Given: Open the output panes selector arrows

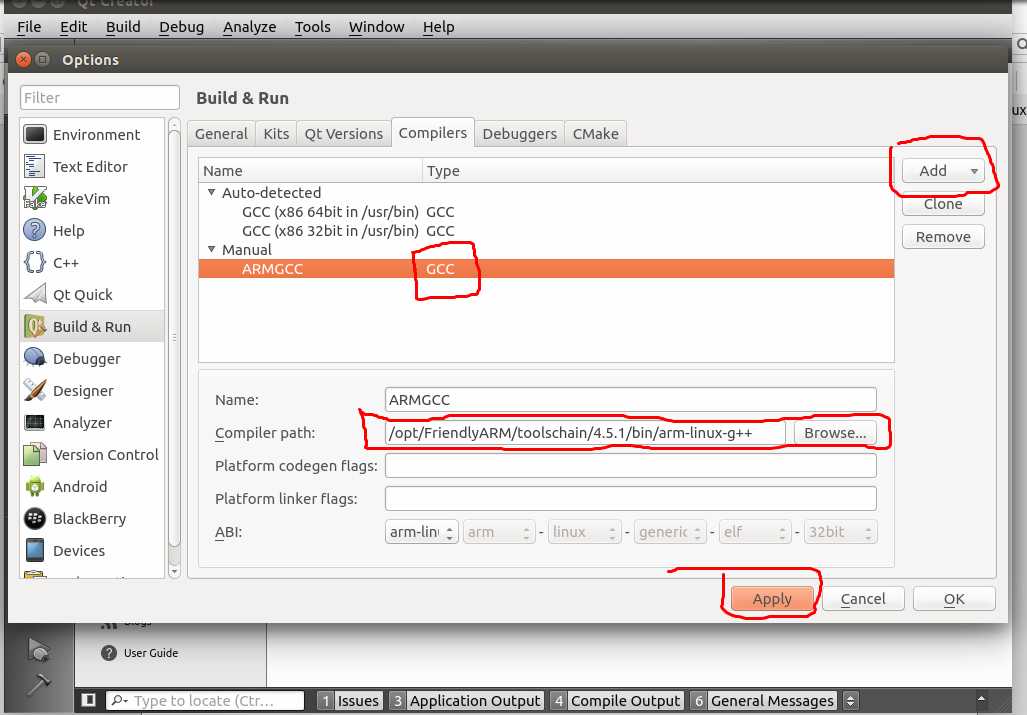Looking at the screenshot, I should point(850,701).
